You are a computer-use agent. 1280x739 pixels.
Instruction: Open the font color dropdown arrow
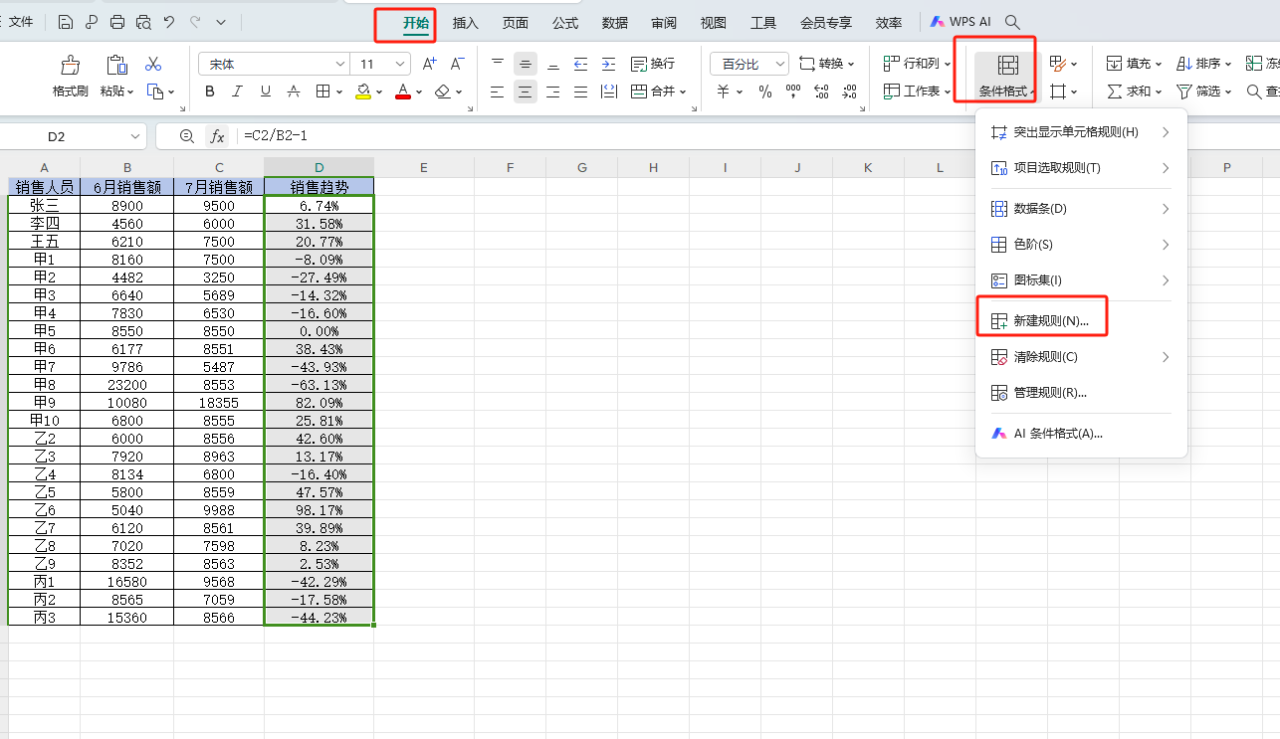point(419,92)
